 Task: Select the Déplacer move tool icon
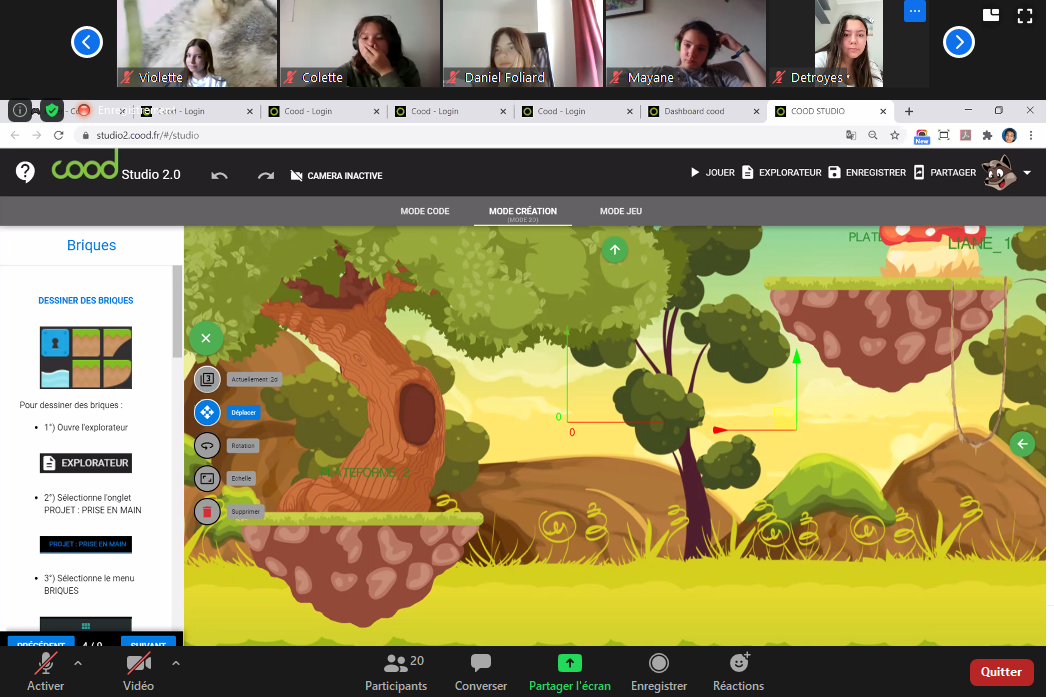coord(207,412)
